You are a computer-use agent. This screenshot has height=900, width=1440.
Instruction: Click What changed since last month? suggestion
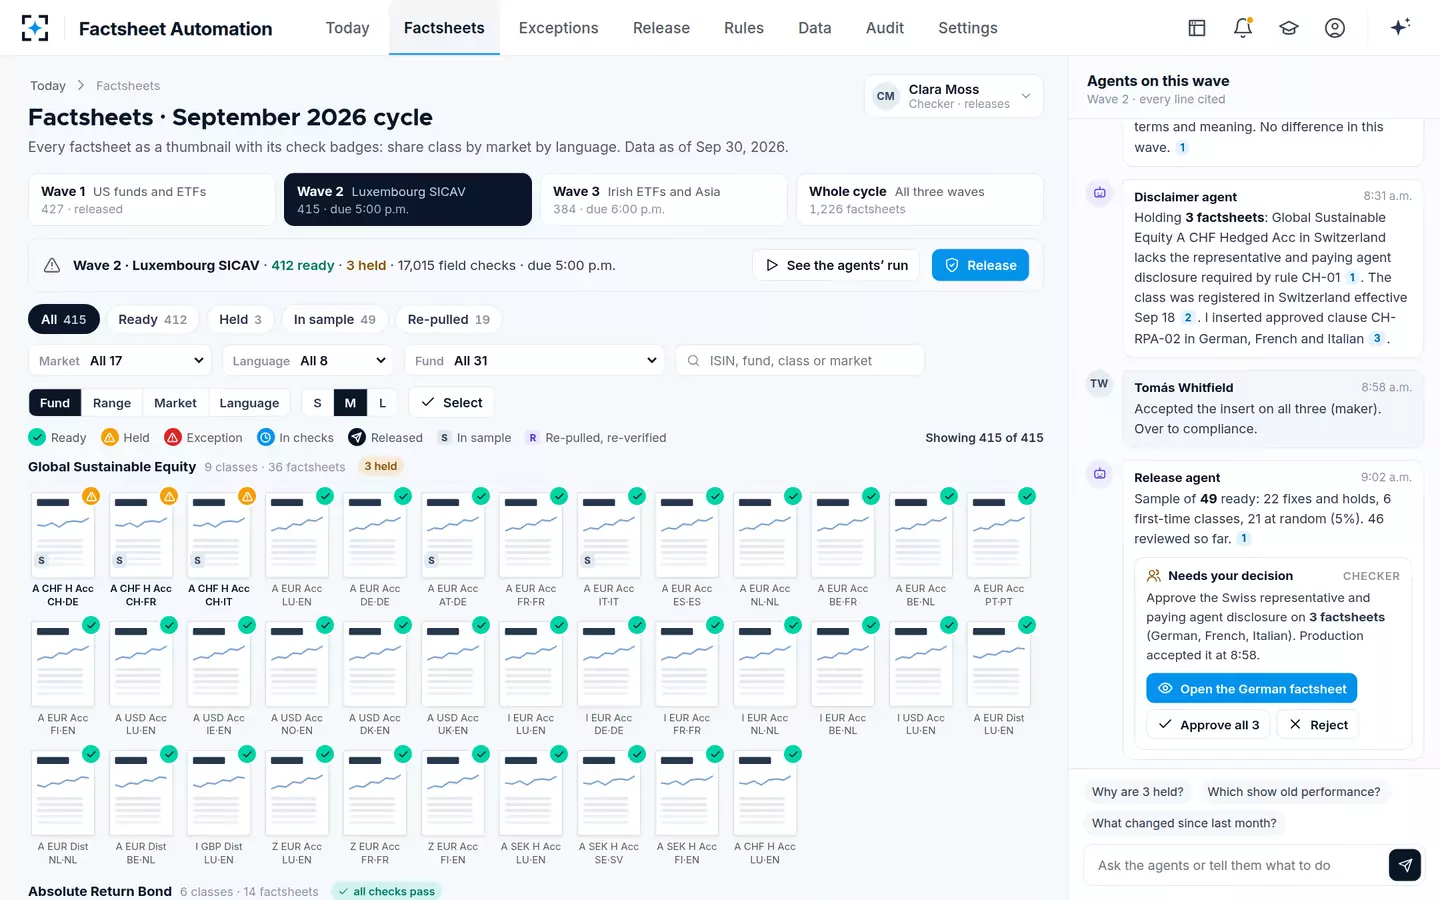(x=1184, y=823)
